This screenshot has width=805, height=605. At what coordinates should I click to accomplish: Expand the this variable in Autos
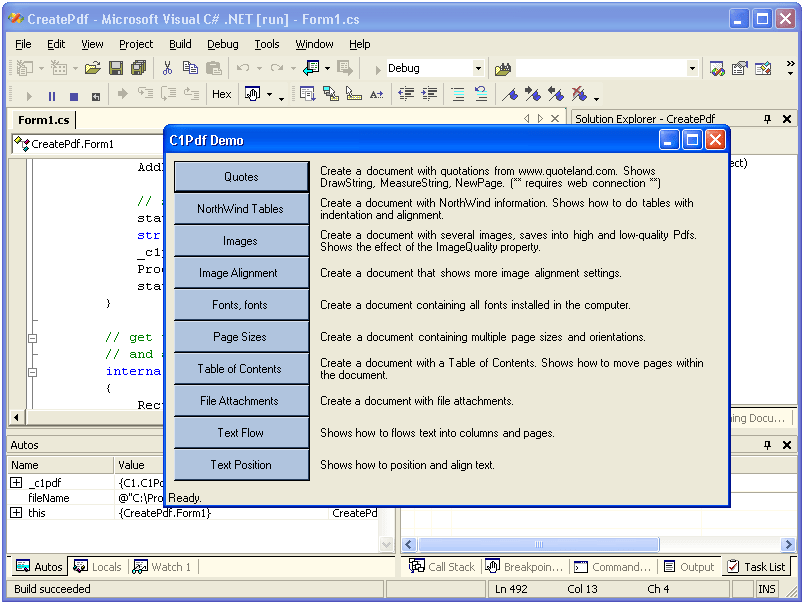tap(14, 513)
